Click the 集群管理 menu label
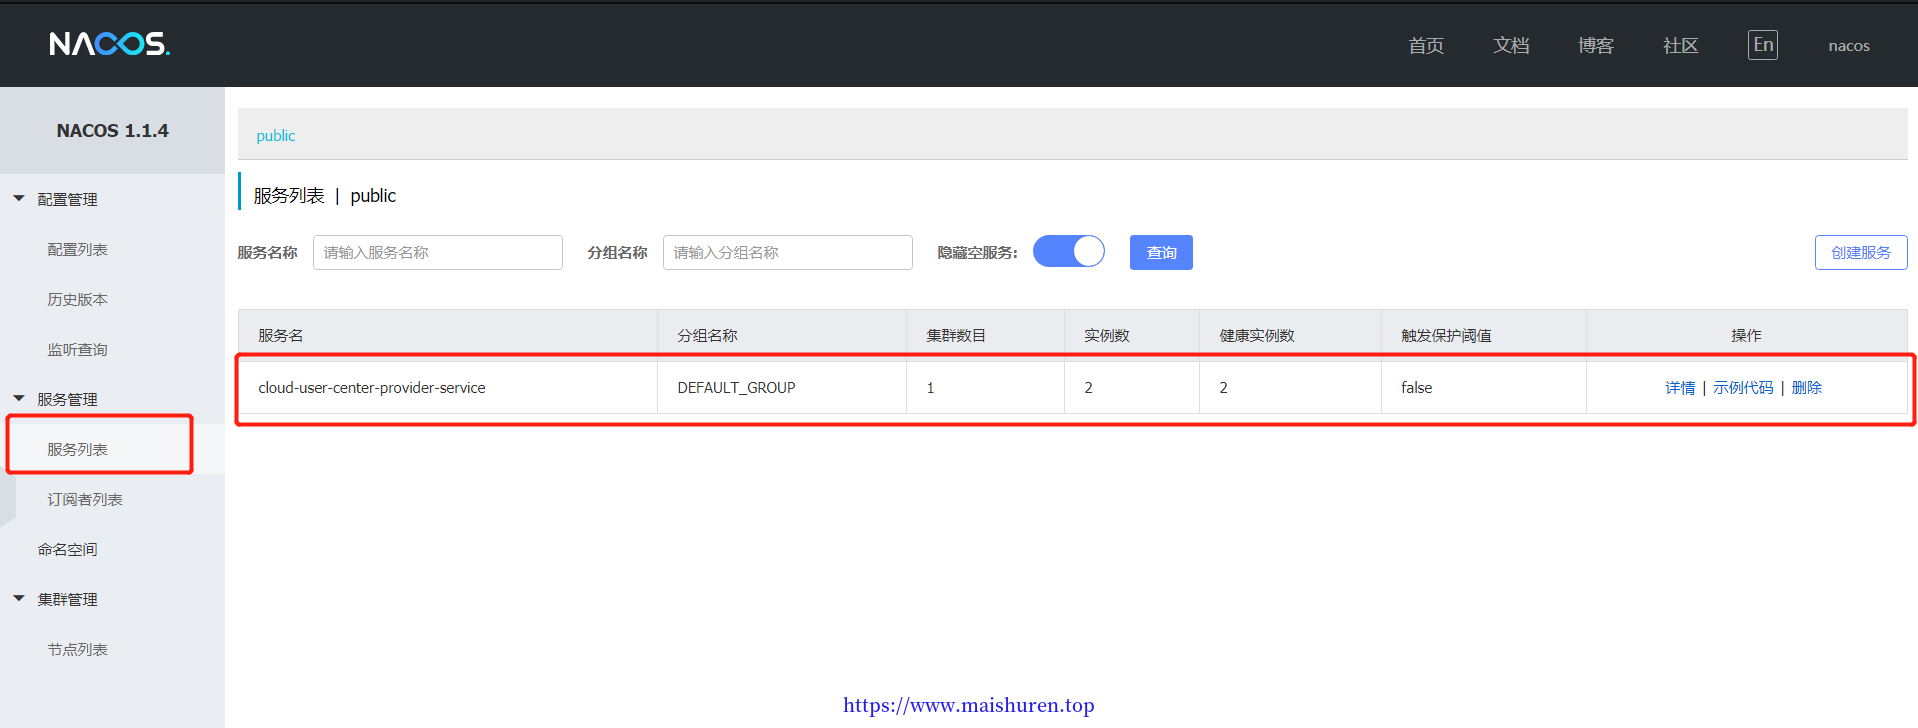The image size is (1918, 728). (67, 599)
